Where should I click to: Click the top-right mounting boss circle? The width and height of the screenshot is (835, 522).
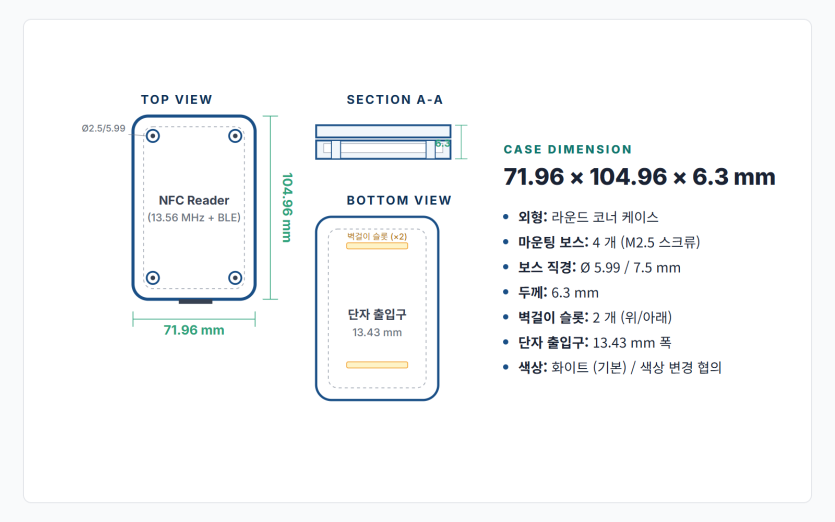(x=235, y=136)
